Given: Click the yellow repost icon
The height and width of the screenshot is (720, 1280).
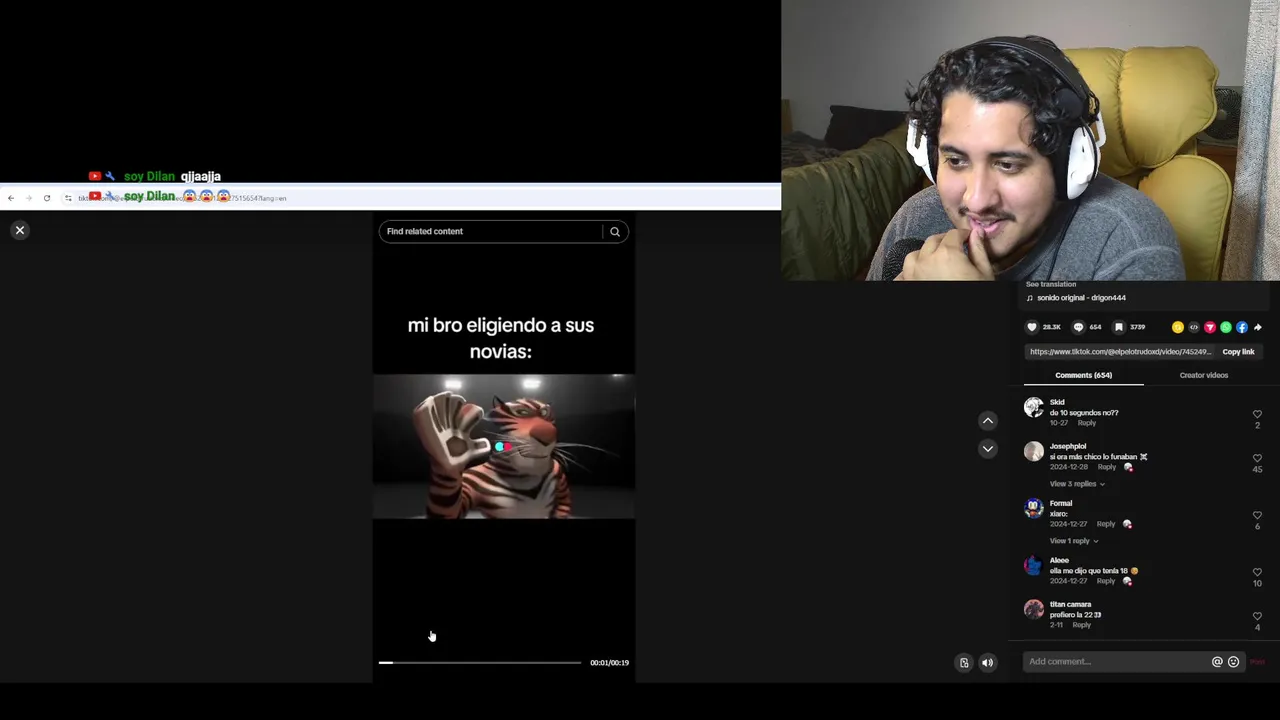Looking at the screenshot, I should [x=1178, y=327].
